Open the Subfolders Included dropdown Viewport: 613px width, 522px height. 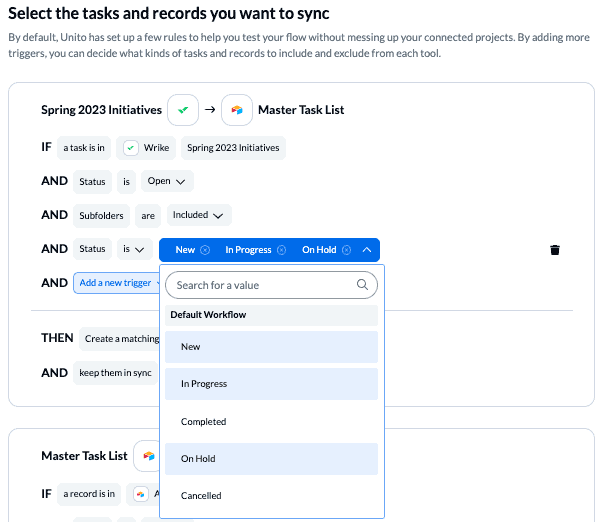click(x=199, y=215)
